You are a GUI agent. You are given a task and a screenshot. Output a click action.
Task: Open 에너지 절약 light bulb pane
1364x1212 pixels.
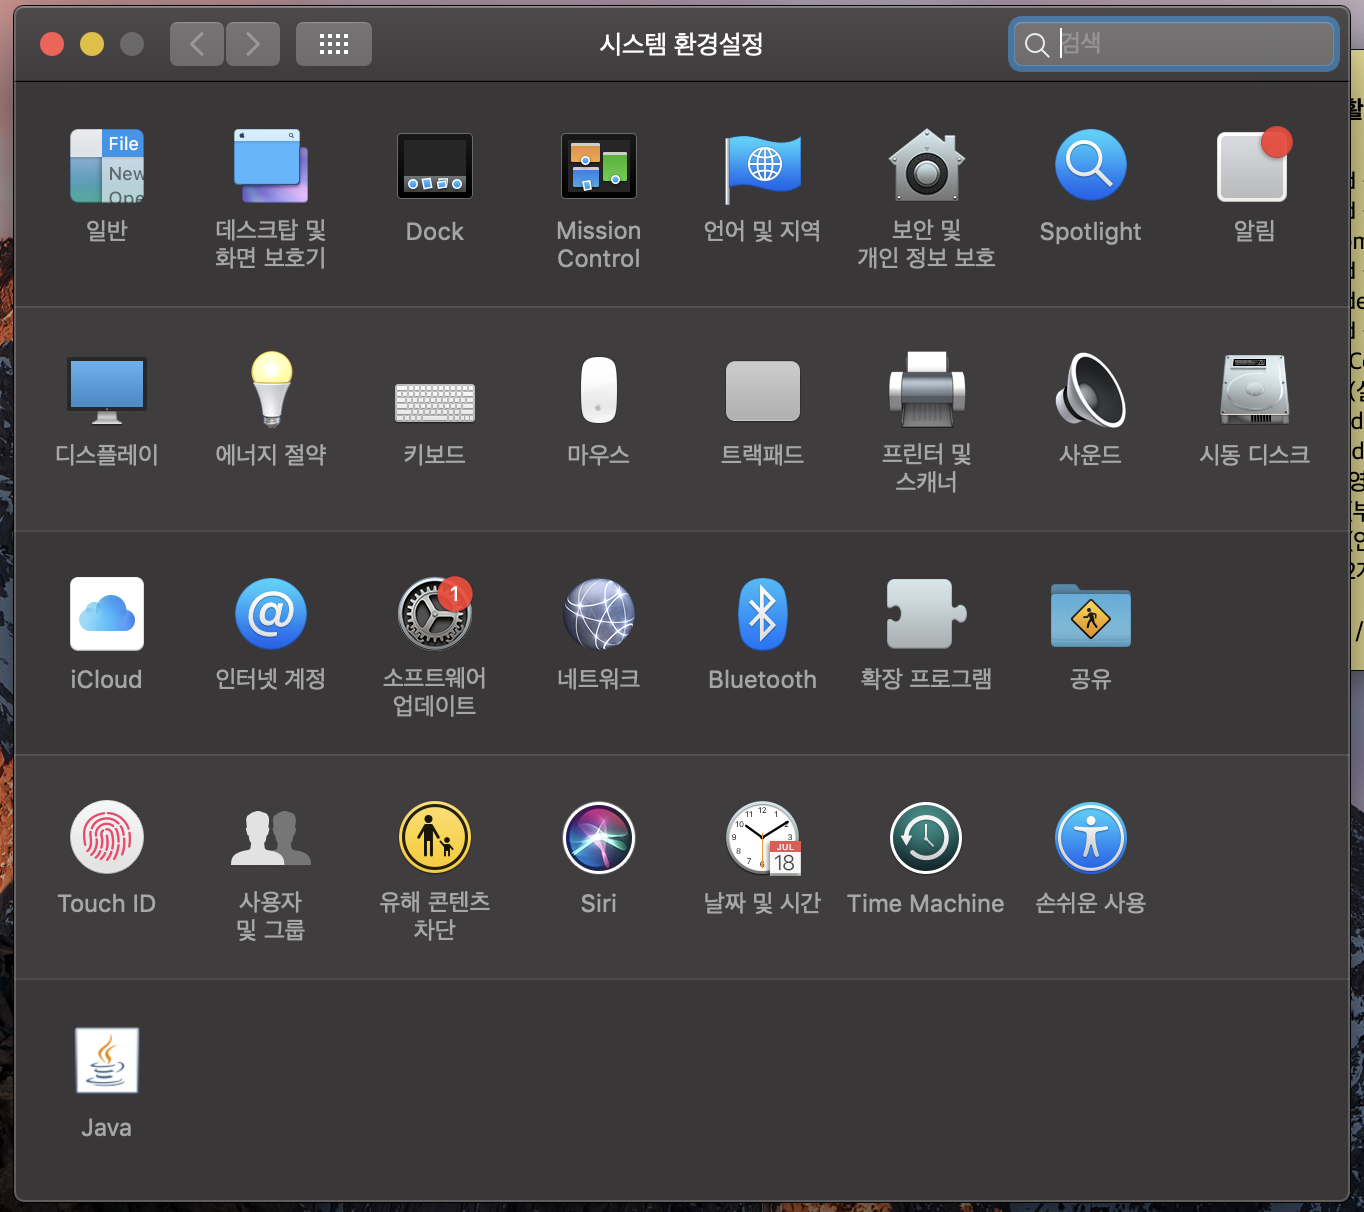tap(271, 390)
